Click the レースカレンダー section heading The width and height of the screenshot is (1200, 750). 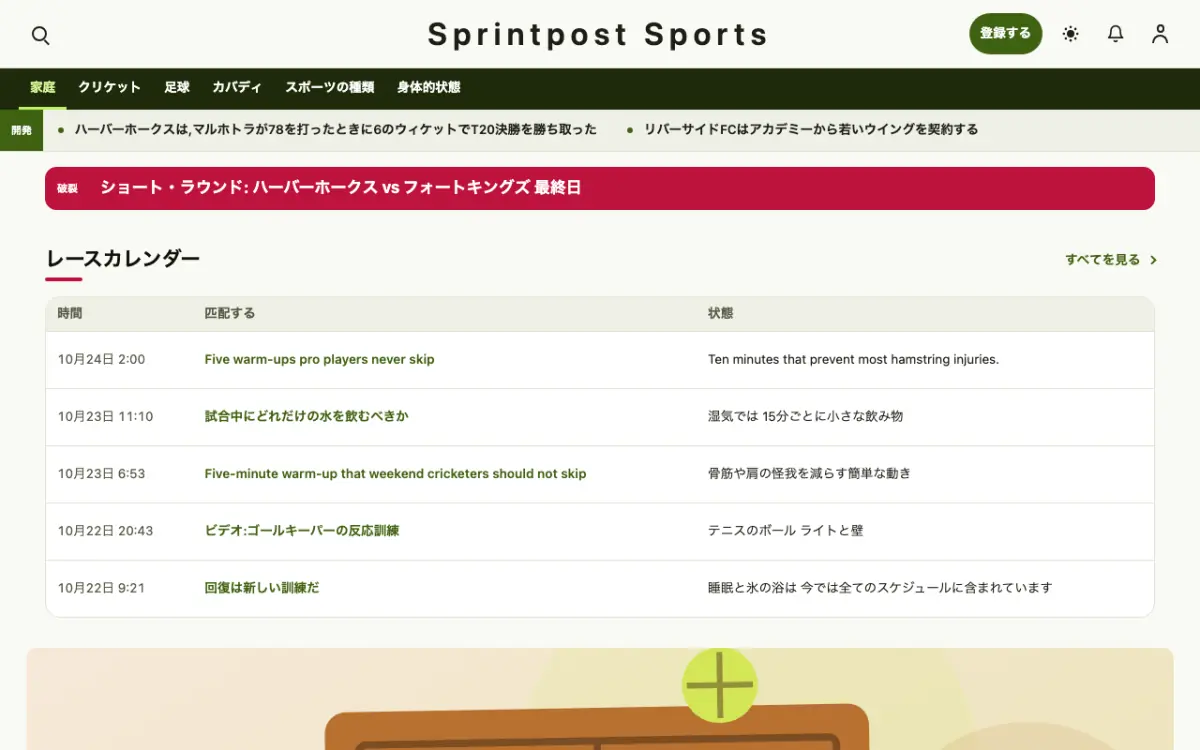click(x=123, y=259)
